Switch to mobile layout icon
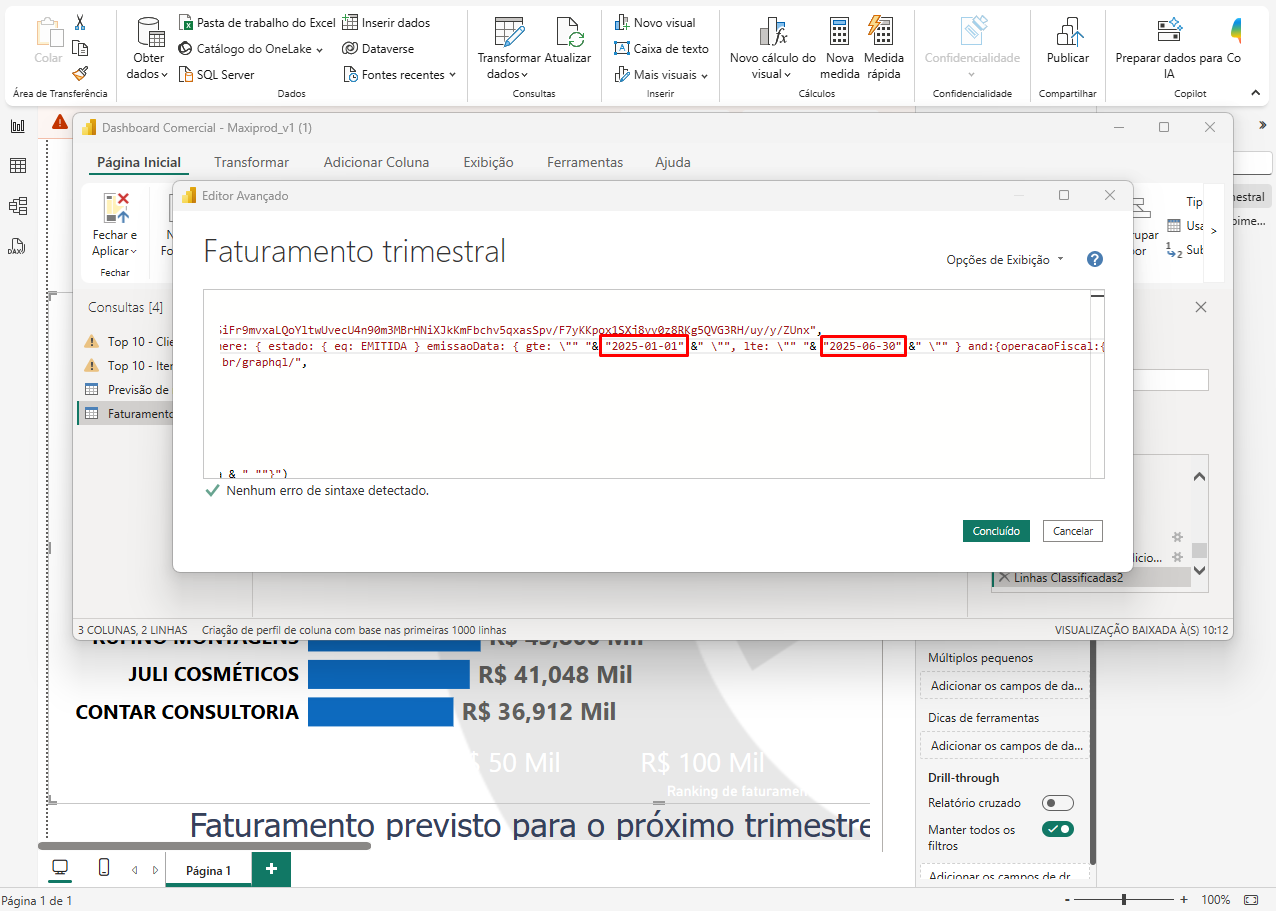This screenshot has width=1276, height=911. (104, 868)
